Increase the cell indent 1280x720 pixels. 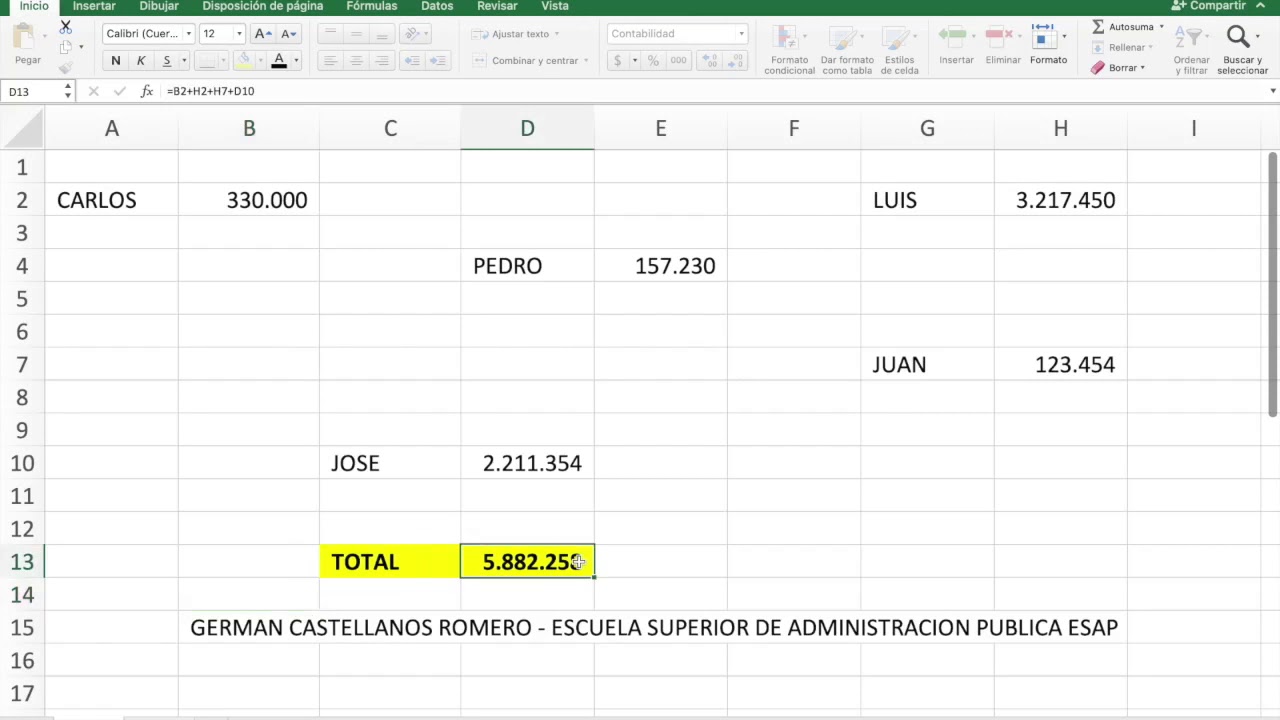tap(437, 61)
